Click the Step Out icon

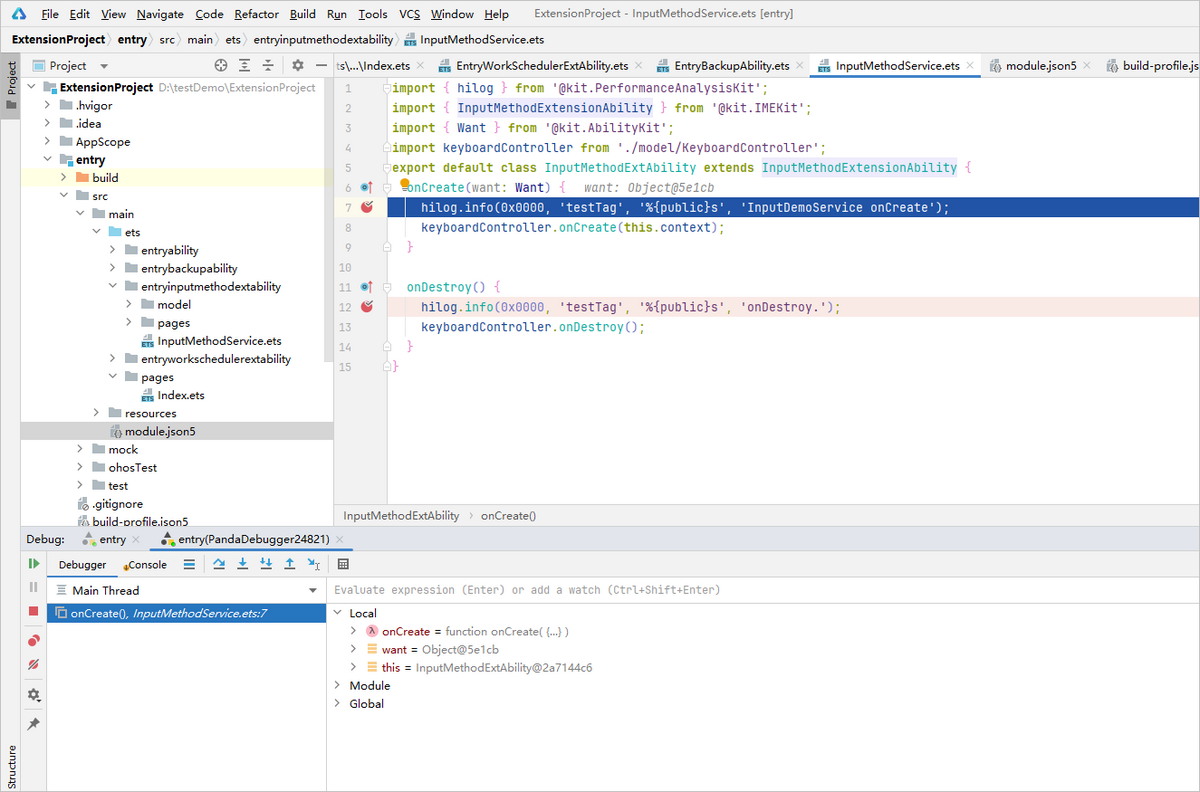tap(289, 564)
